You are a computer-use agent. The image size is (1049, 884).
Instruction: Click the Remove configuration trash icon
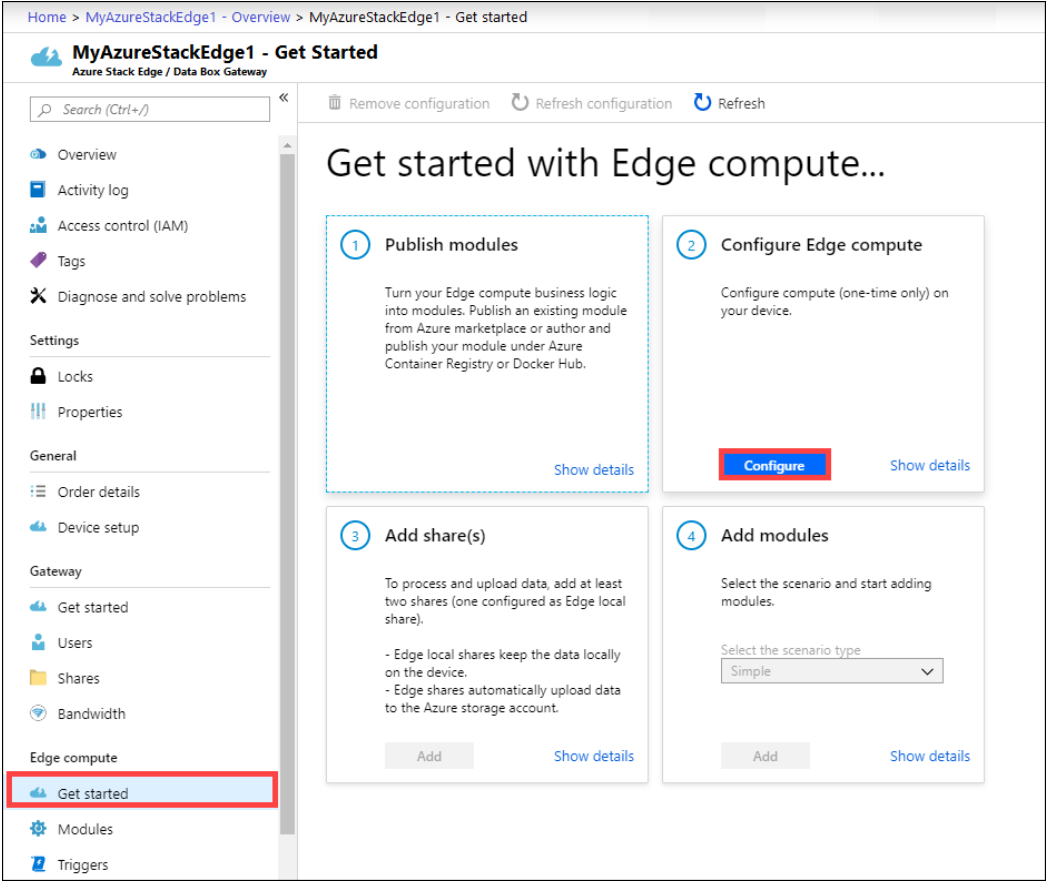pos(335,103)
